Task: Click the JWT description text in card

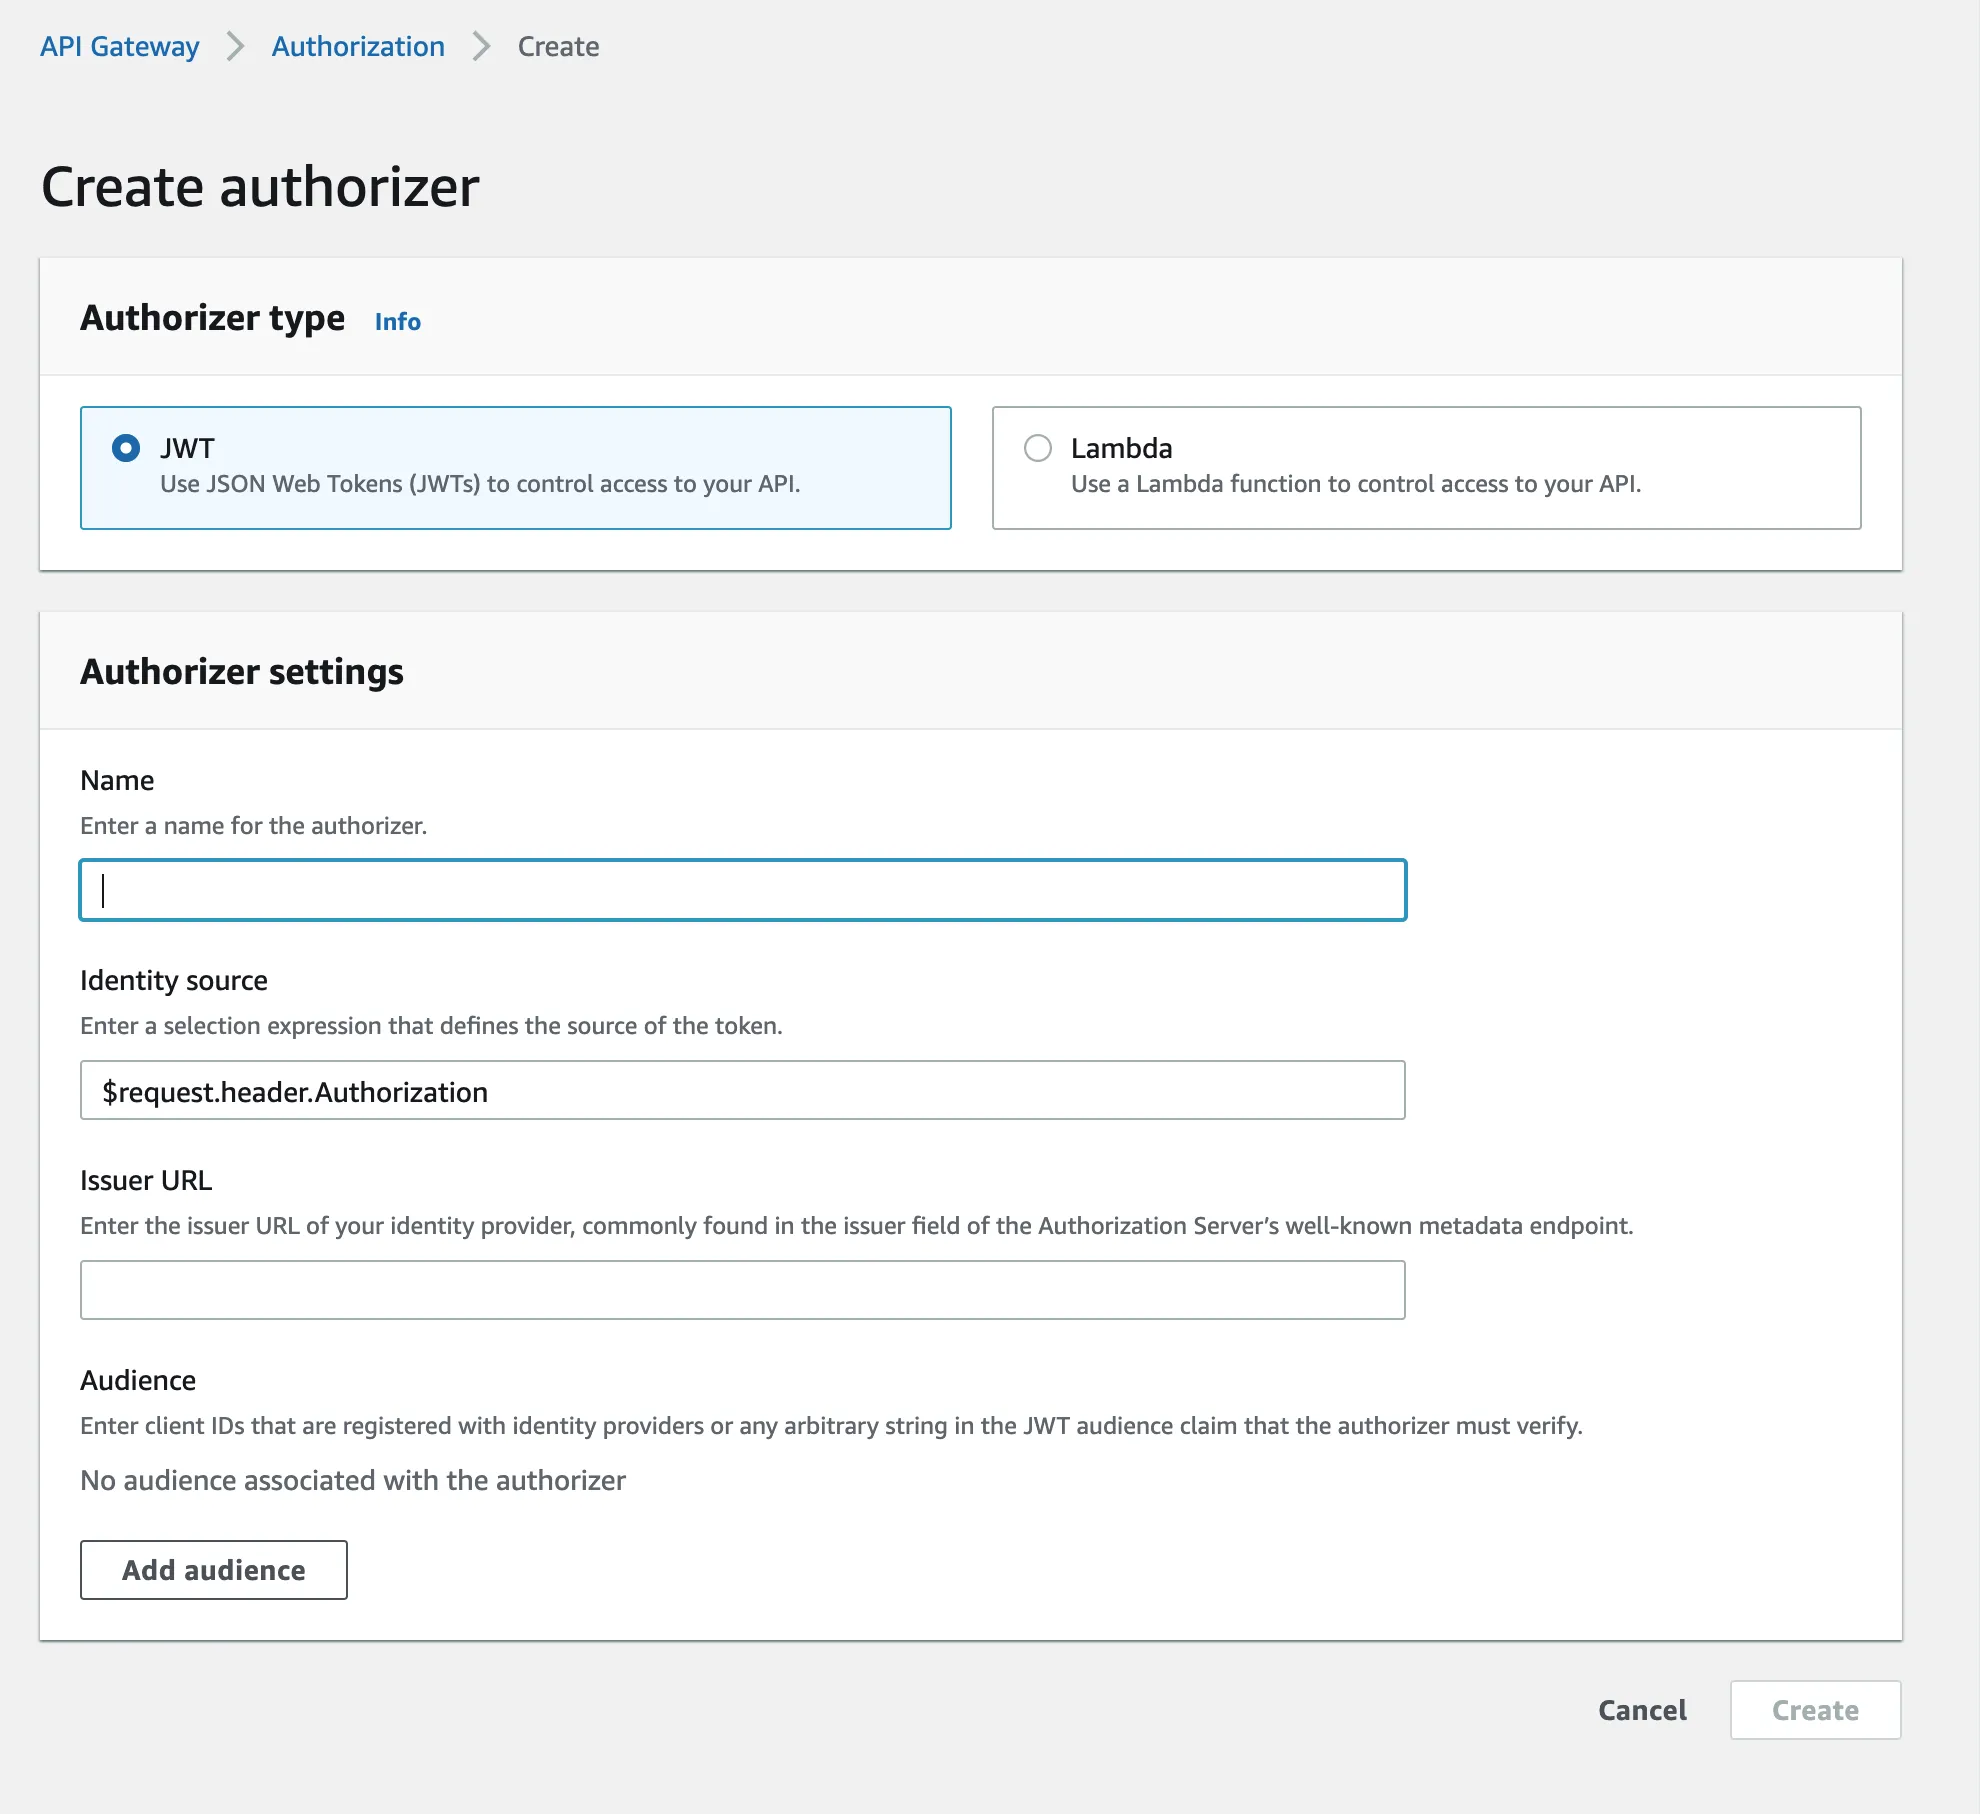Action: point(480,484)
